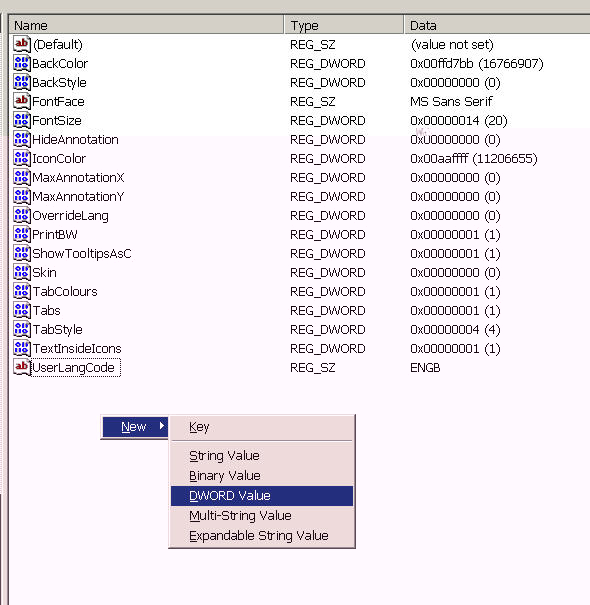Click the Tabs DWORD icon
The width and height of the screenshot is (590, 605).
click(22, 310)
